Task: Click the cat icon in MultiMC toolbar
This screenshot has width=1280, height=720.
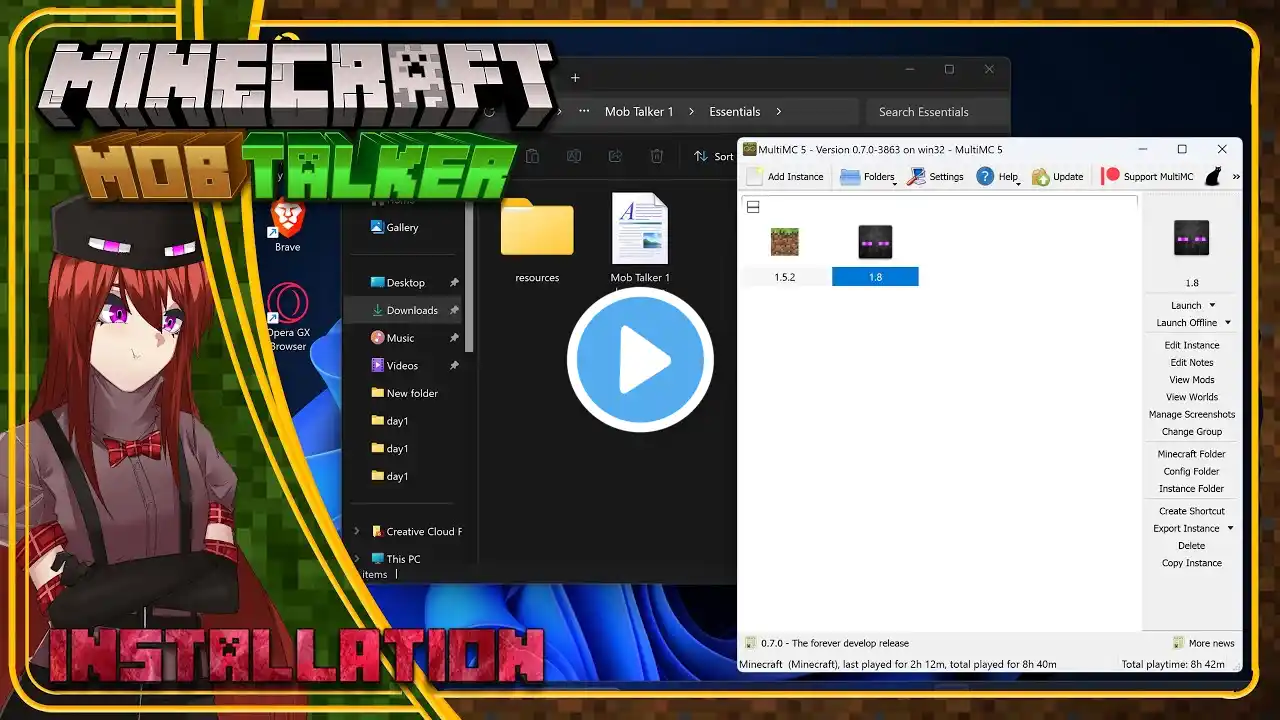Action: coord(1213,176)
